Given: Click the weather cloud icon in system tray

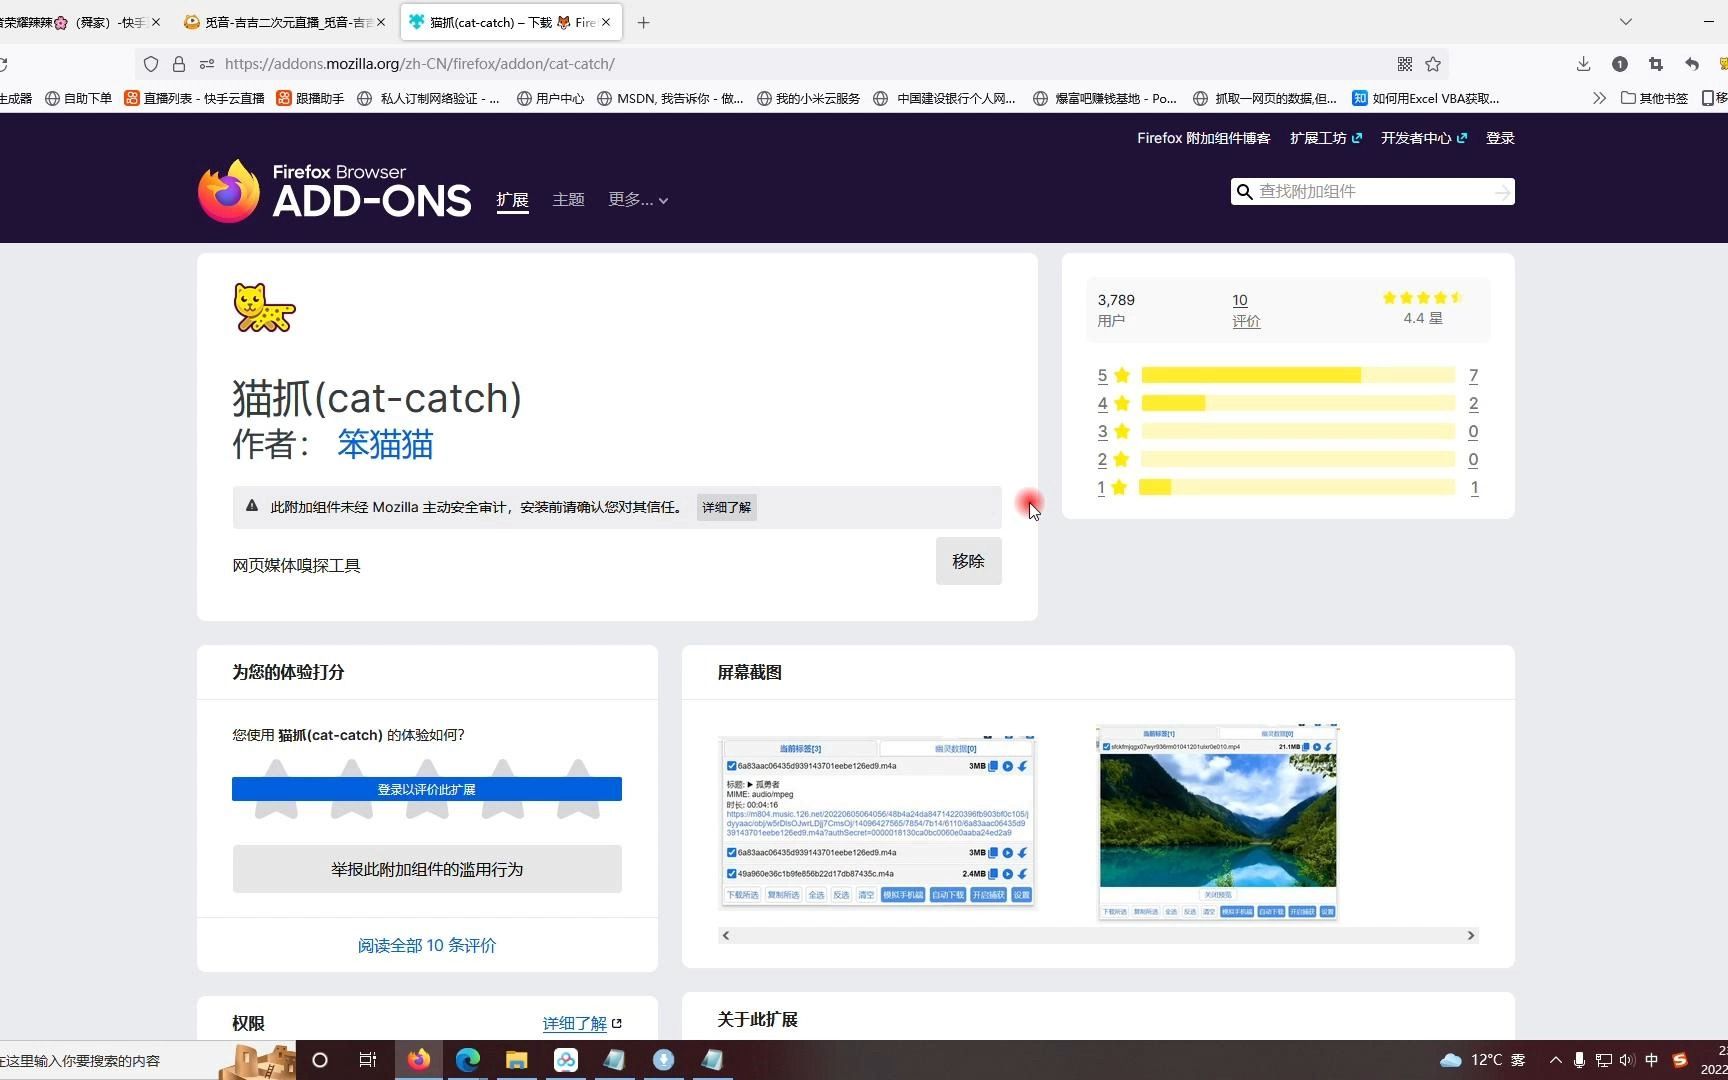Looking at the screenshot, I should tap(1450, 1060).
